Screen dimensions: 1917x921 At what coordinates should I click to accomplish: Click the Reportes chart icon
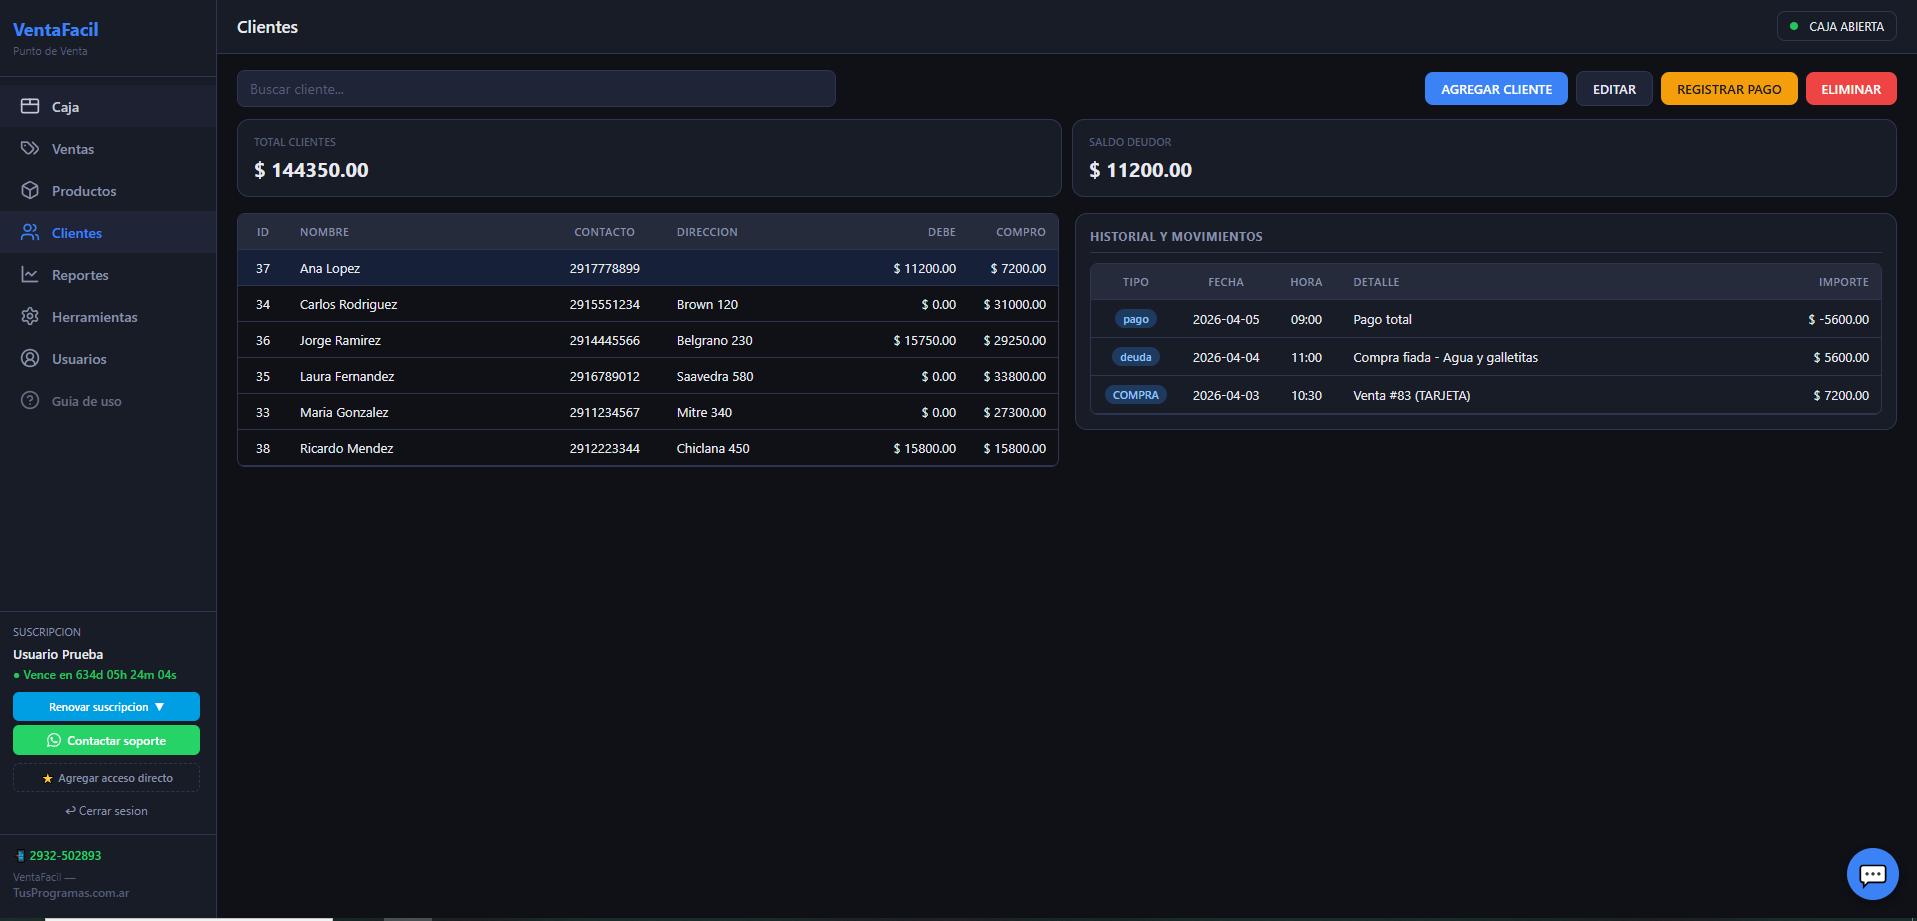(30, 274)
